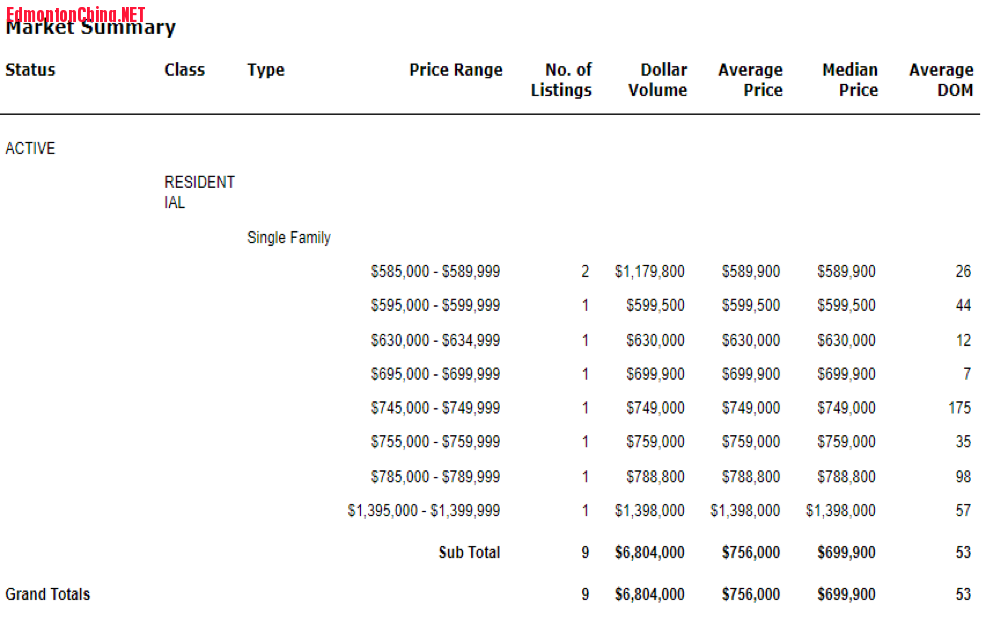Select the RESIDENTIAL class label
This screenshot has width=986, height=627.
[x=200, y=192]
